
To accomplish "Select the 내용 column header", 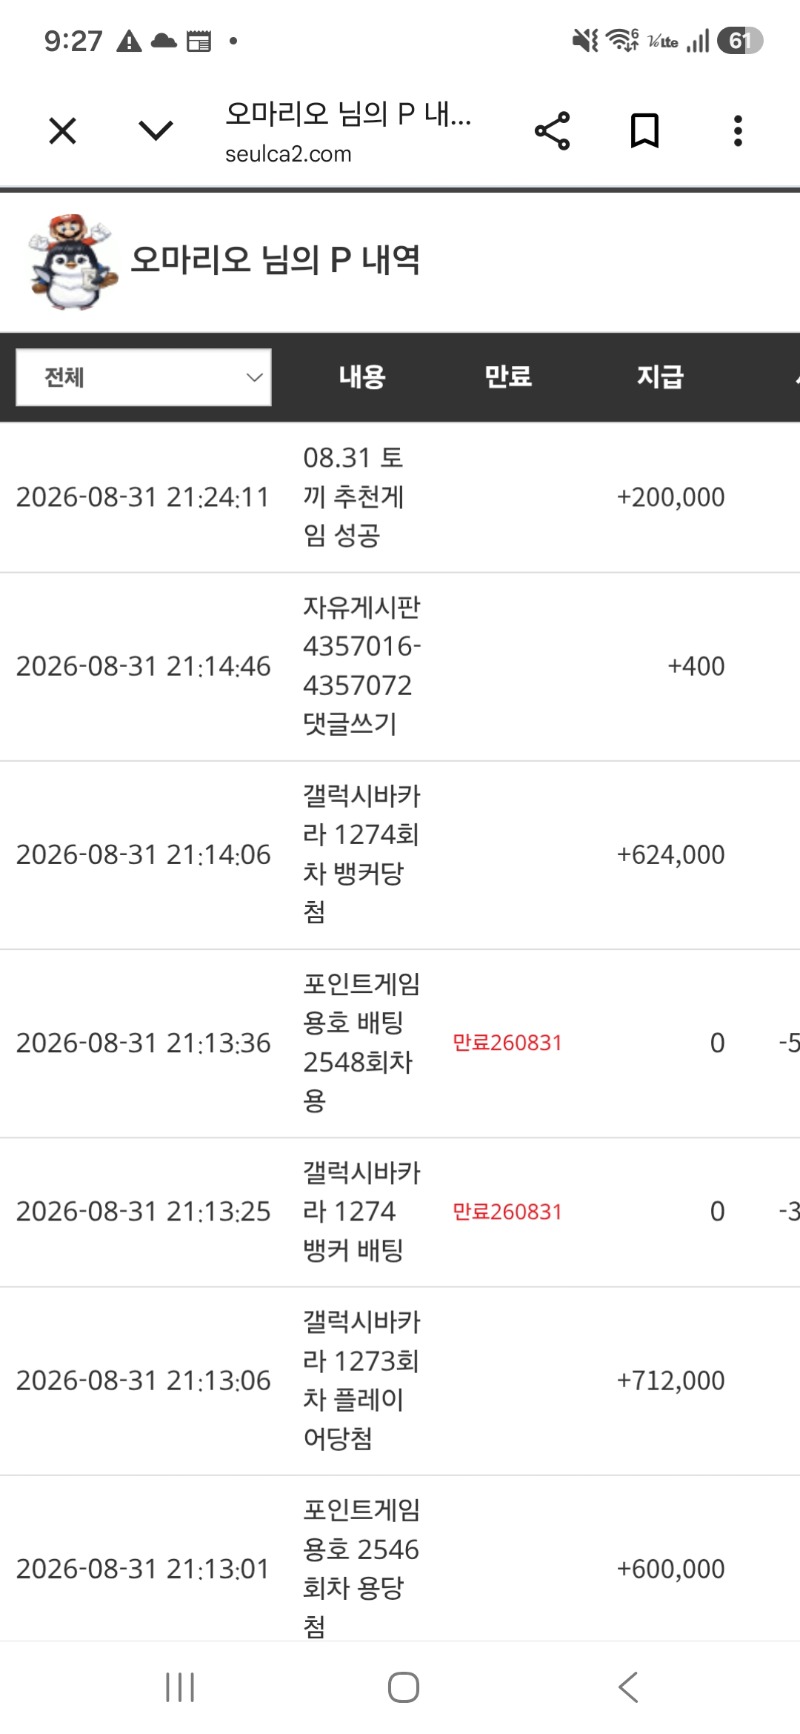I will click(361, 377).
